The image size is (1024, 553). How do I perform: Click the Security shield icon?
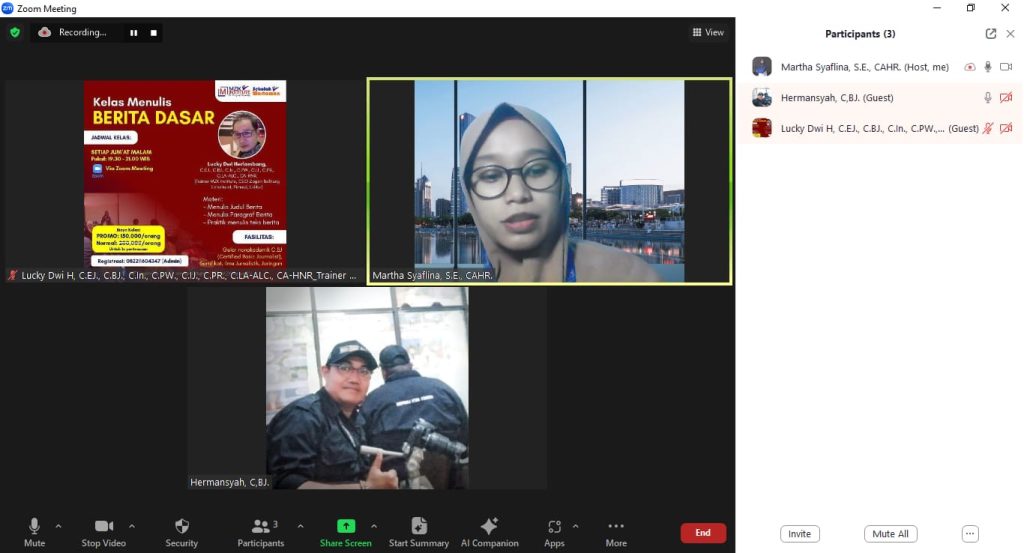(181, 527)
